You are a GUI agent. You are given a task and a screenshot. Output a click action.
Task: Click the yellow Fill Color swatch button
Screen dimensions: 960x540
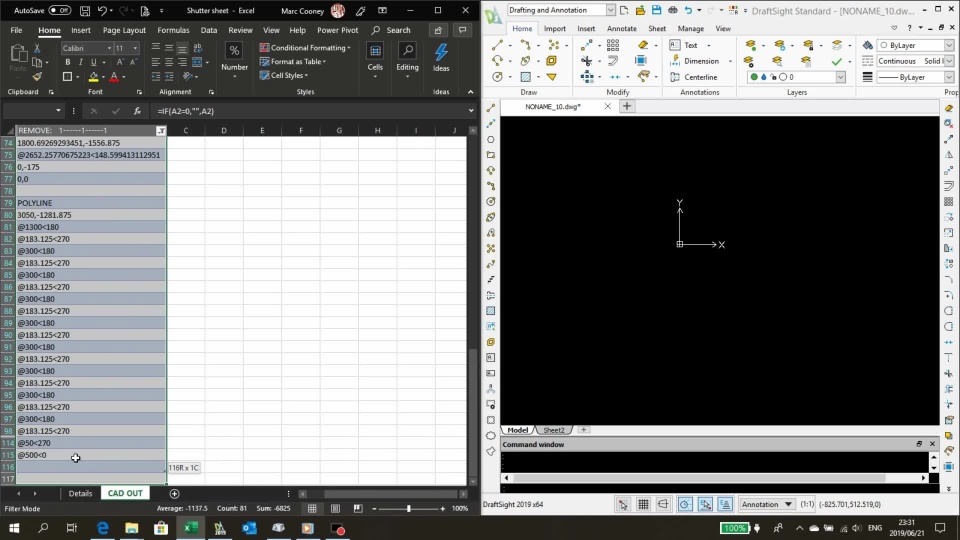tap(93, 77)
